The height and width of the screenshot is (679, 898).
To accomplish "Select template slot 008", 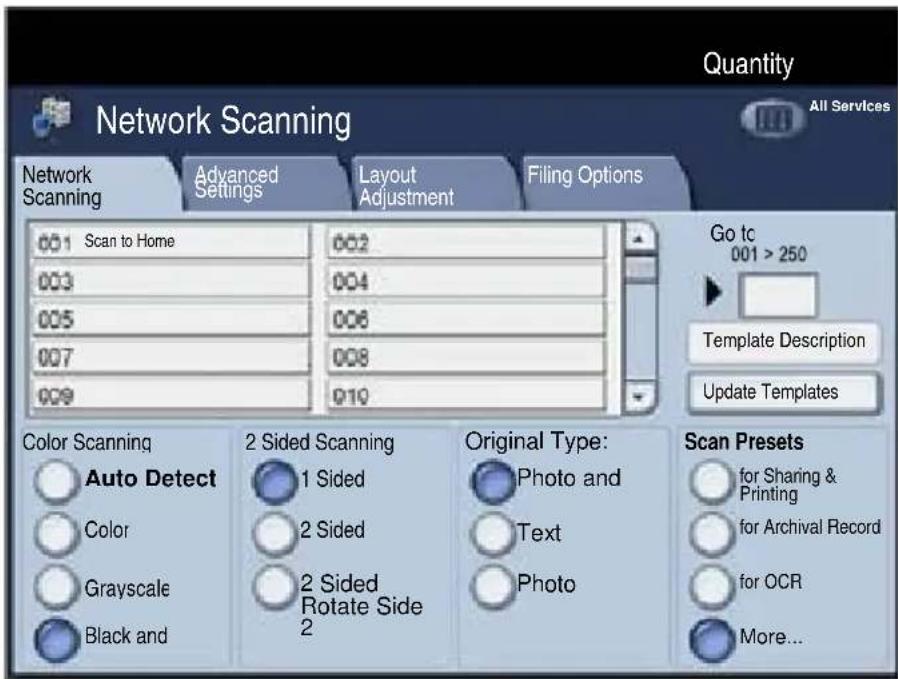I will (x=466, y=357).
